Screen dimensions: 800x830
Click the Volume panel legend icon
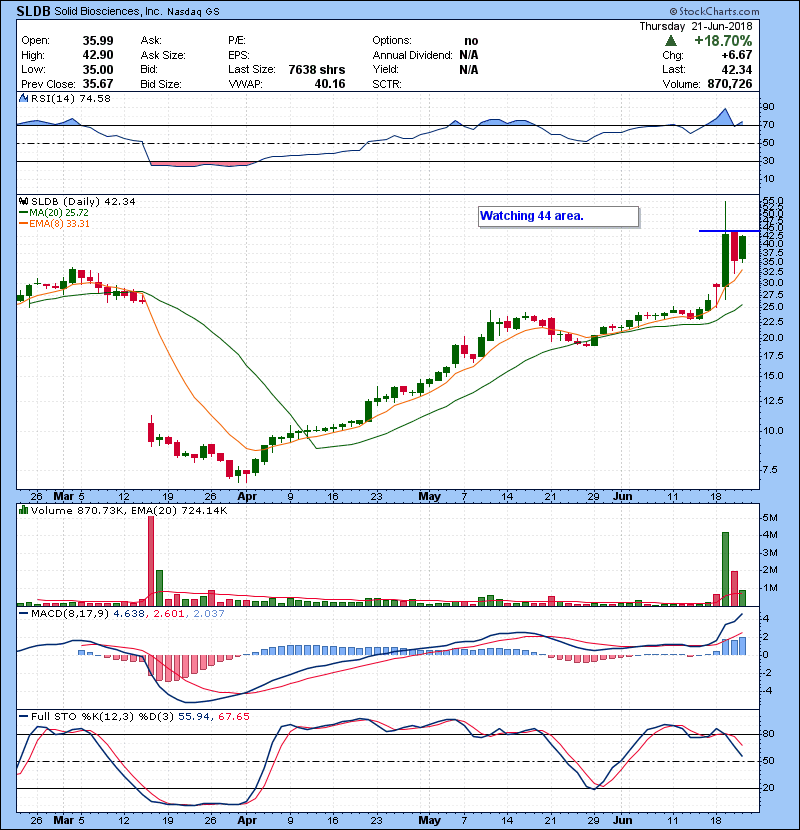[21, 510]
